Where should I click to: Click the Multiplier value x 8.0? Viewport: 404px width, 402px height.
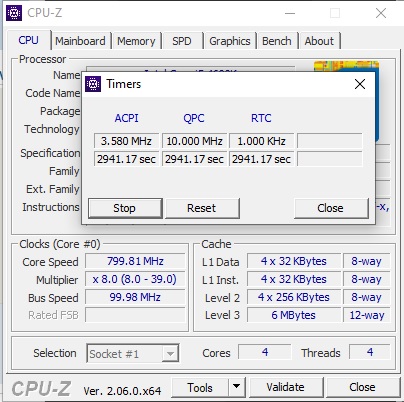135,279
